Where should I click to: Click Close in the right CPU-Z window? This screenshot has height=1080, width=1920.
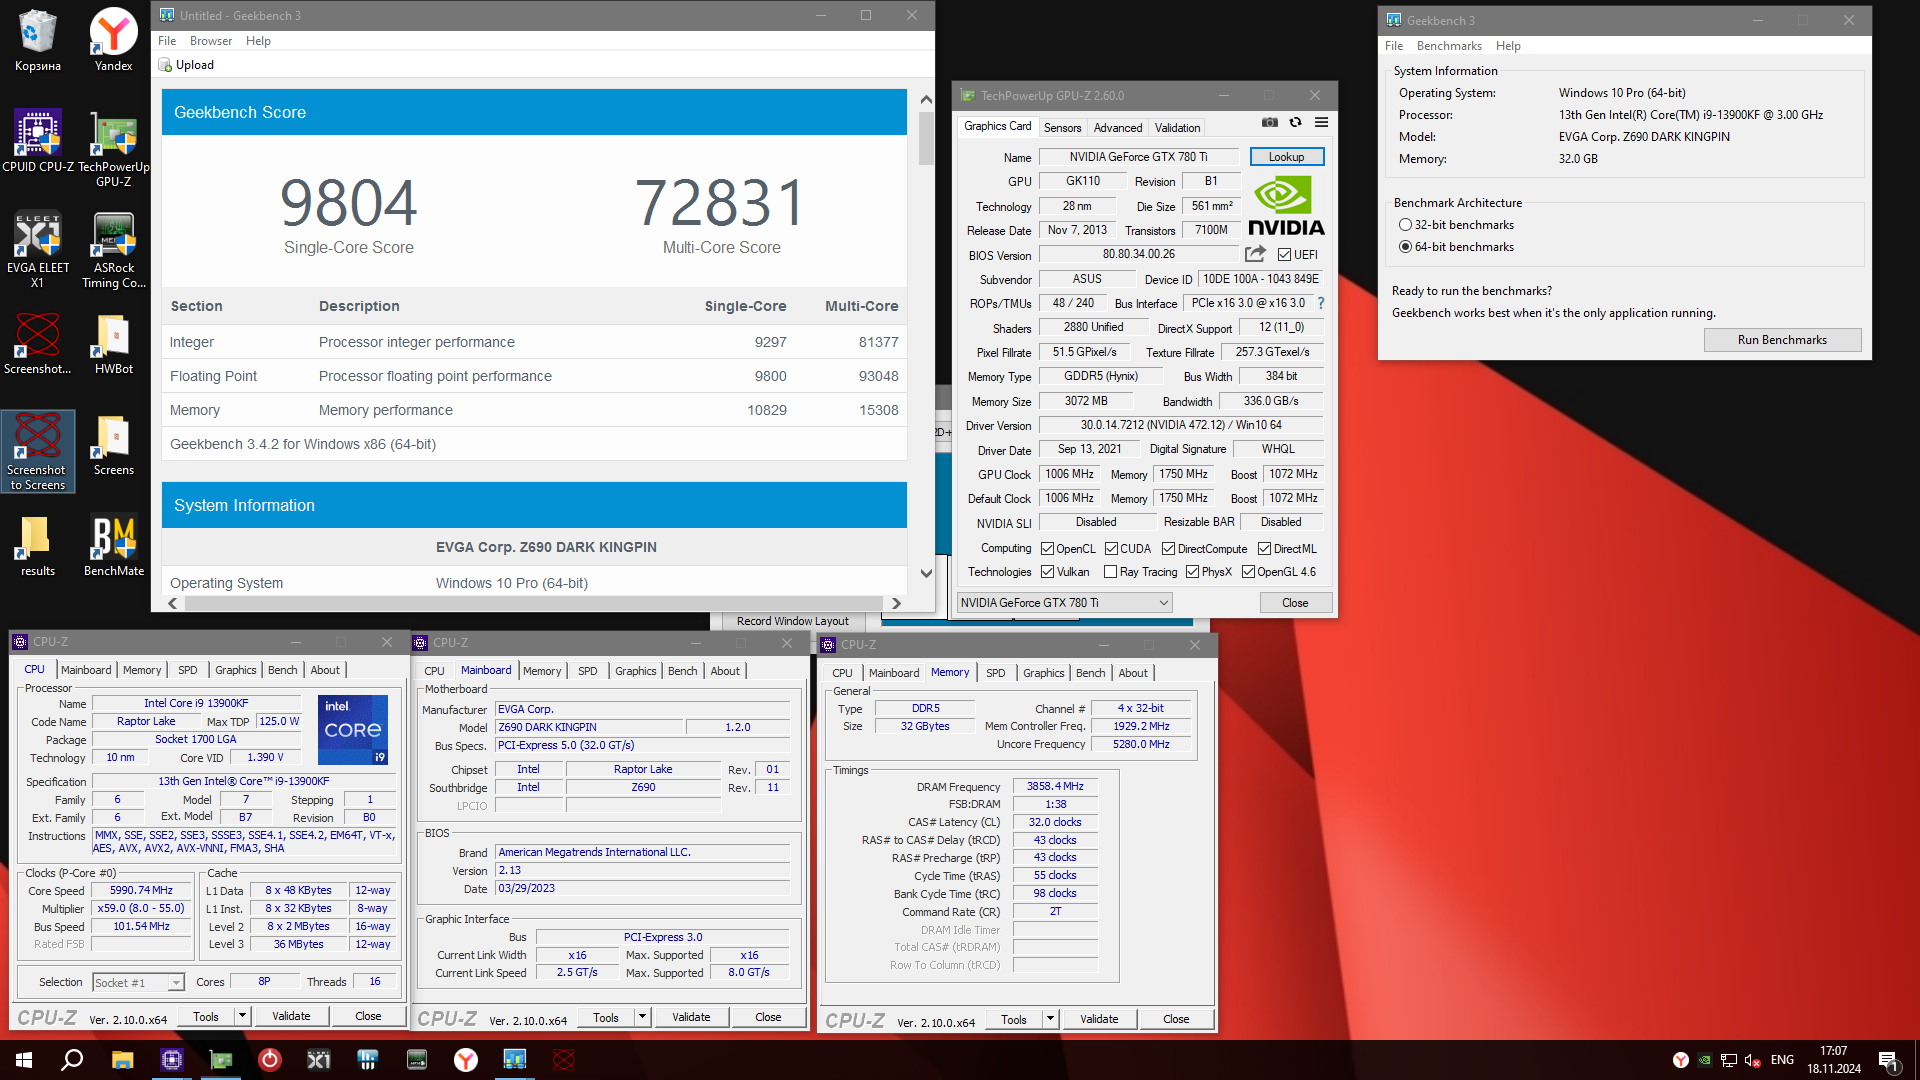point(1176,1019)
